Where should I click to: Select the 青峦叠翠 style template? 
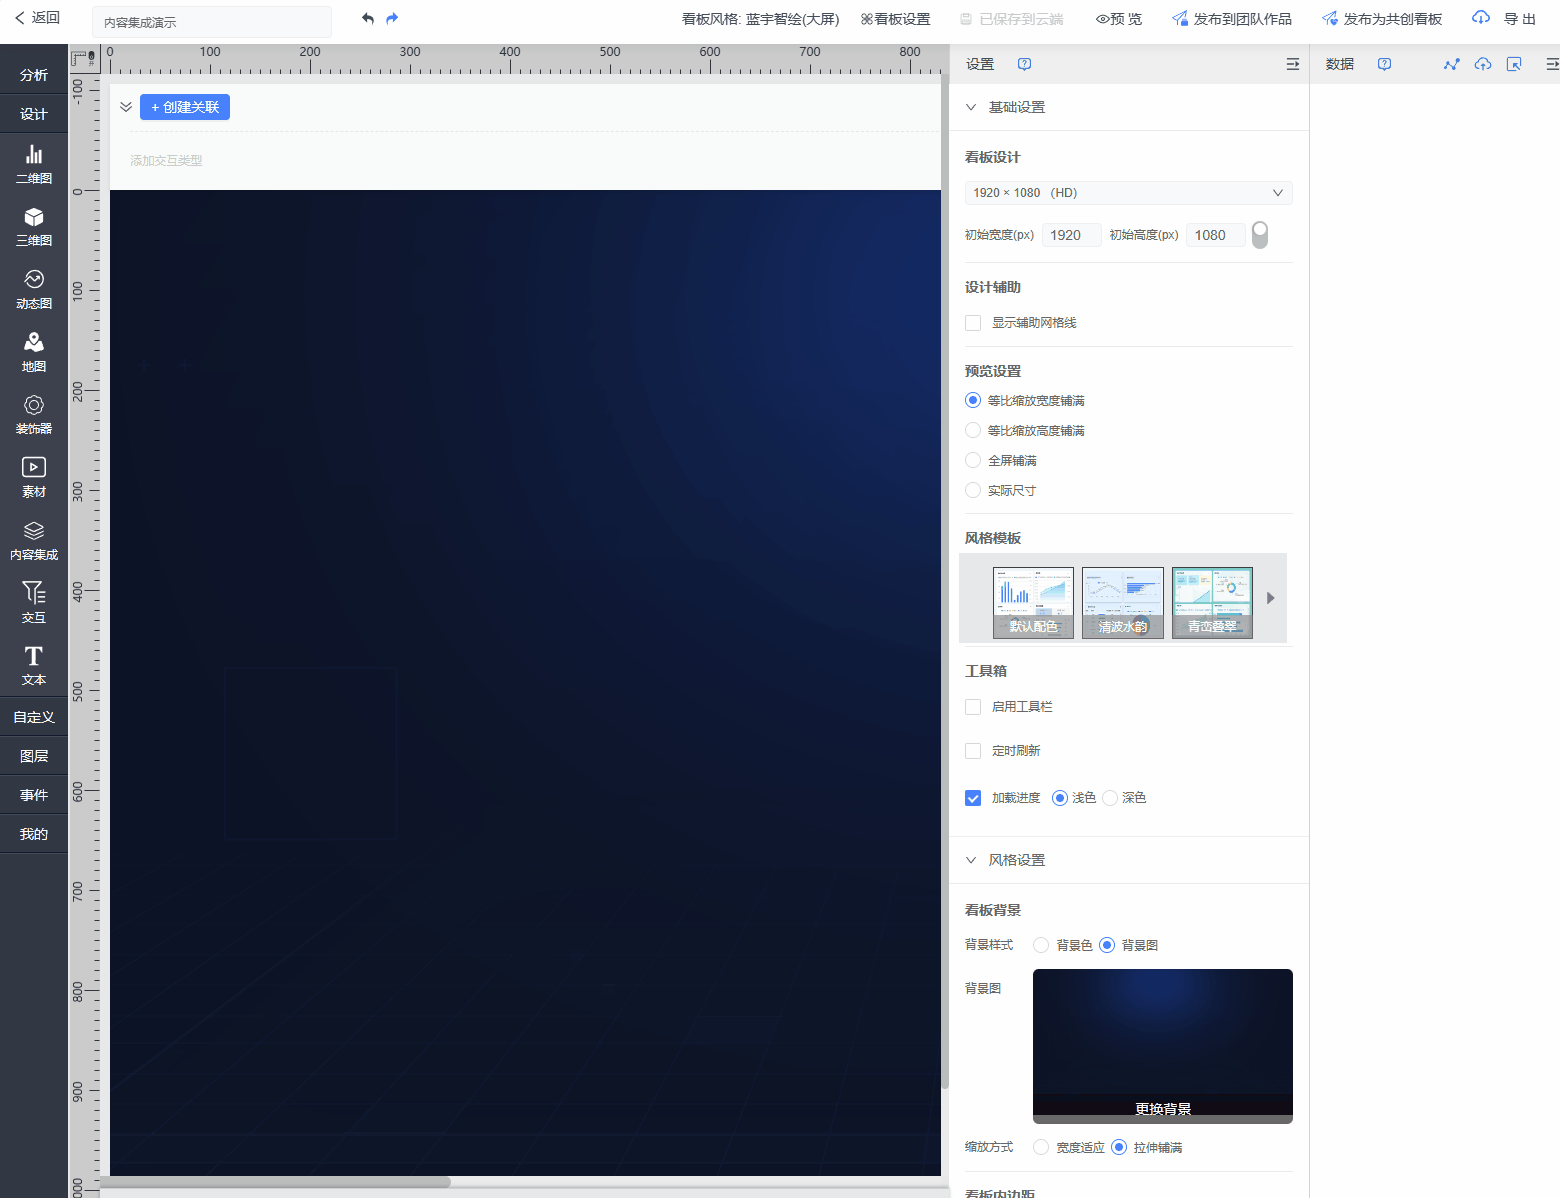[1212, 603]
